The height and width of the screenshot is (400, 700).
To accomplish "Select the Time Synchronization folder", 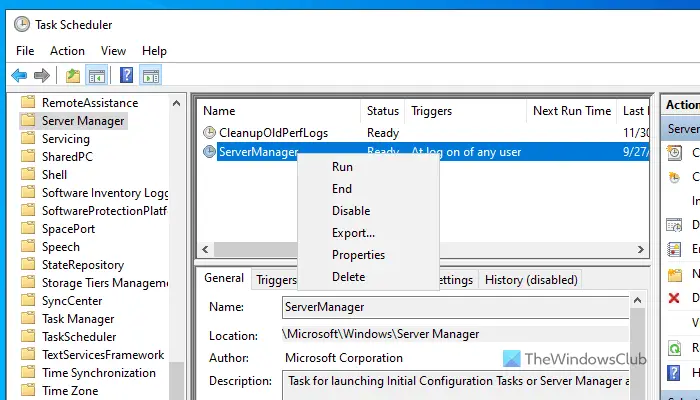I will pyautogui.click(x=99, y=372).
